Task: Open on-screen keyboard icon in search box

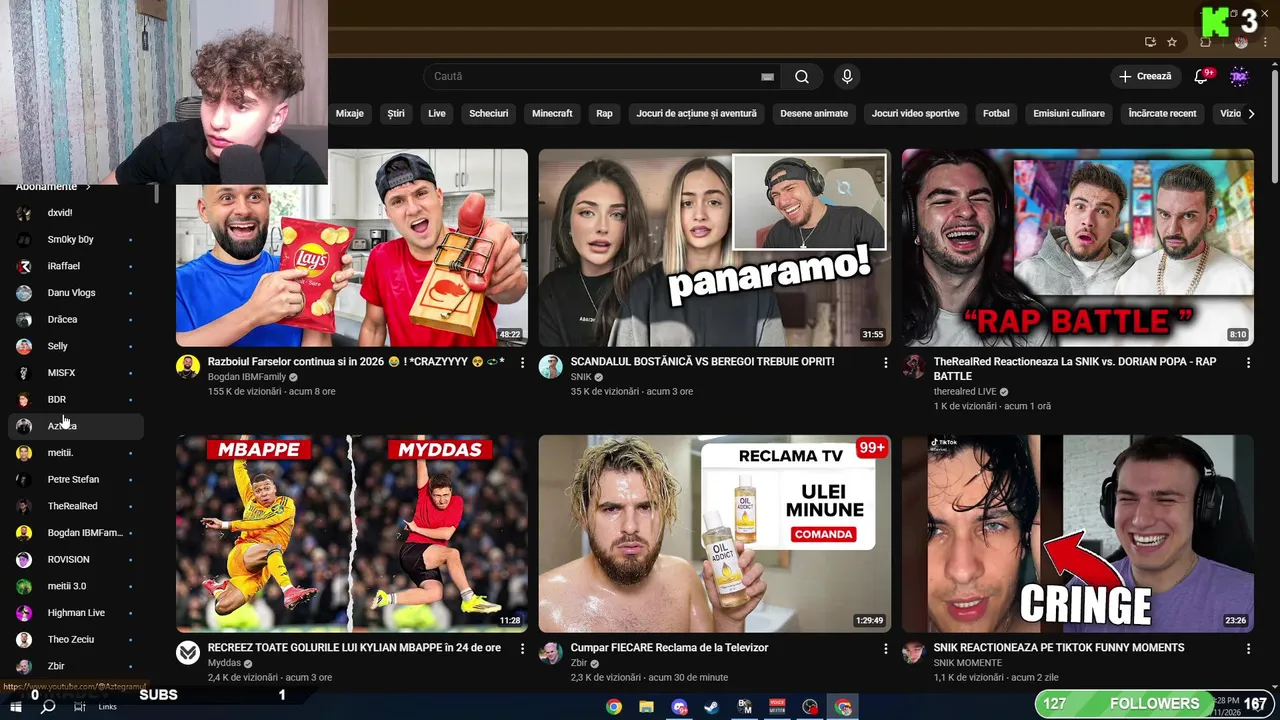Action: [767, 77]
